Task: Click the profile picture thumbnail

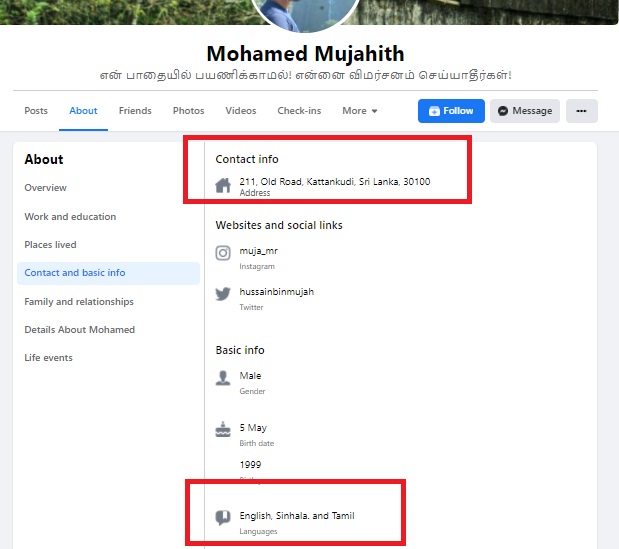Action: point(306,13)
